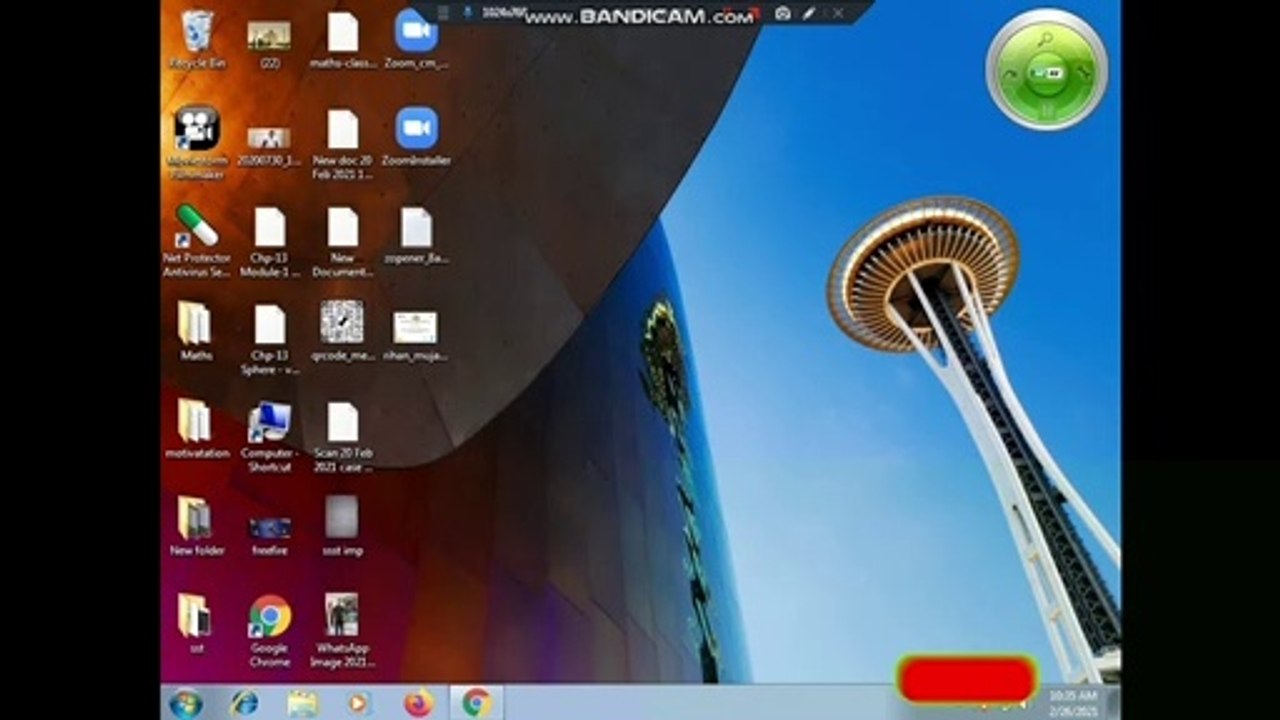
Task: Launch Firefox from the taskbar
Action: [419, 703]
